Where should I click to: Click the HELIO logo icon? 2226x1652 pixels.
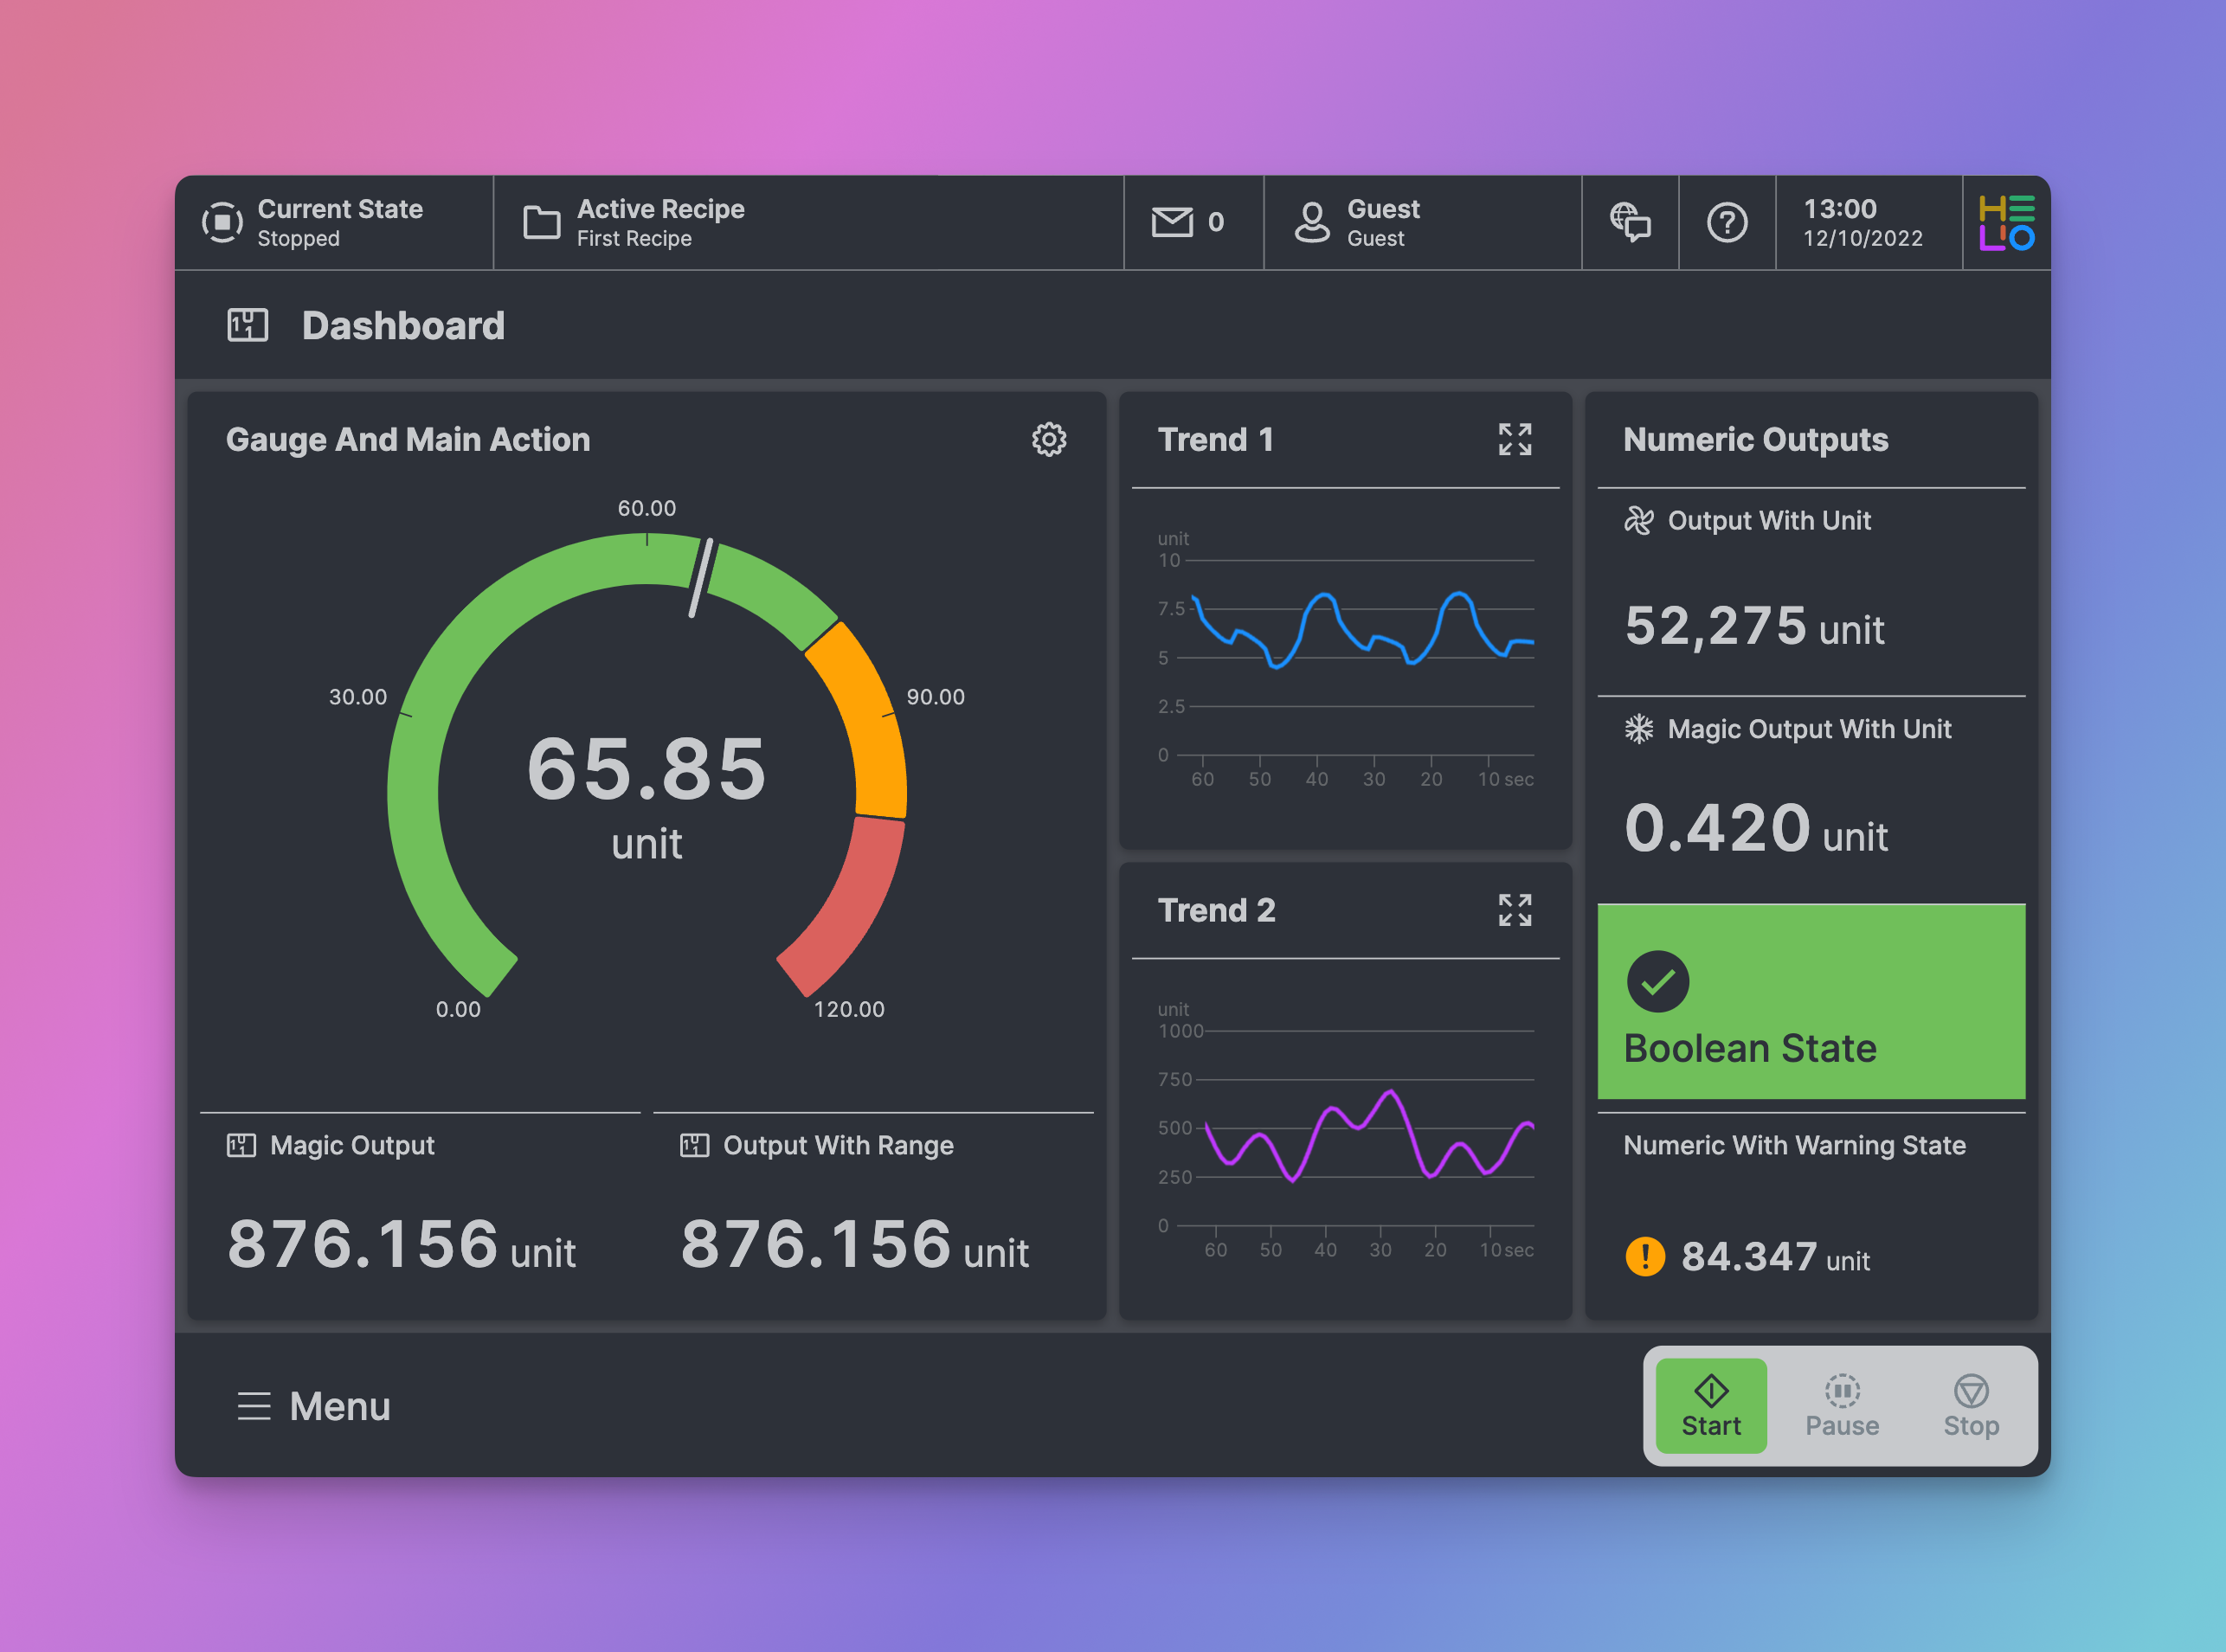tap(2005, 222)
